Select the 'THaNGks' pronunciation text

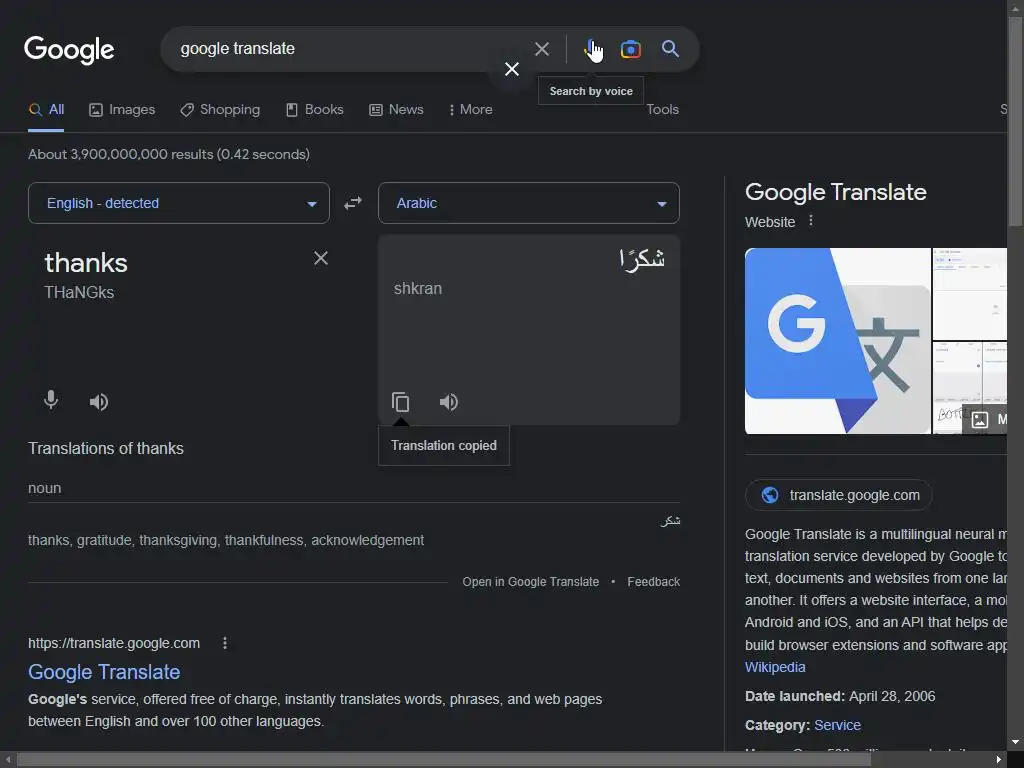click(79, 292)
